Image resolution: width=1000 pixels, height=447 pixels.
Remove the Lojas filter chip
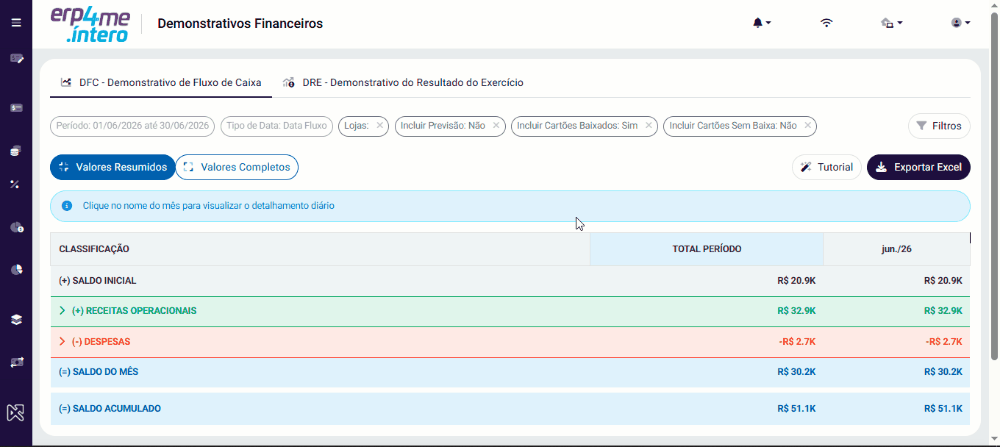pos(379,126)
